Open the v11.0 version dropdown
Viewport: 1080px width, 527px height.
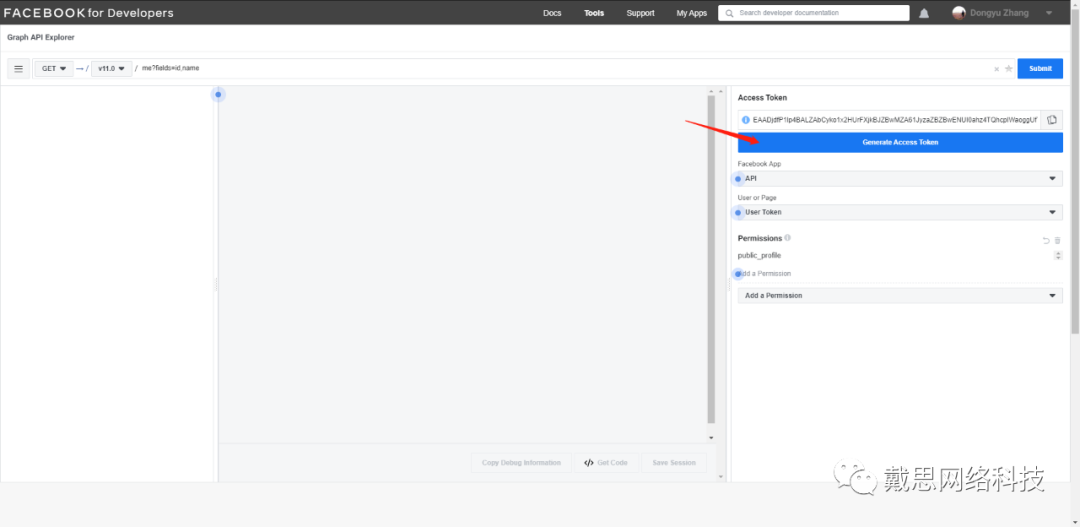(112, 69)
